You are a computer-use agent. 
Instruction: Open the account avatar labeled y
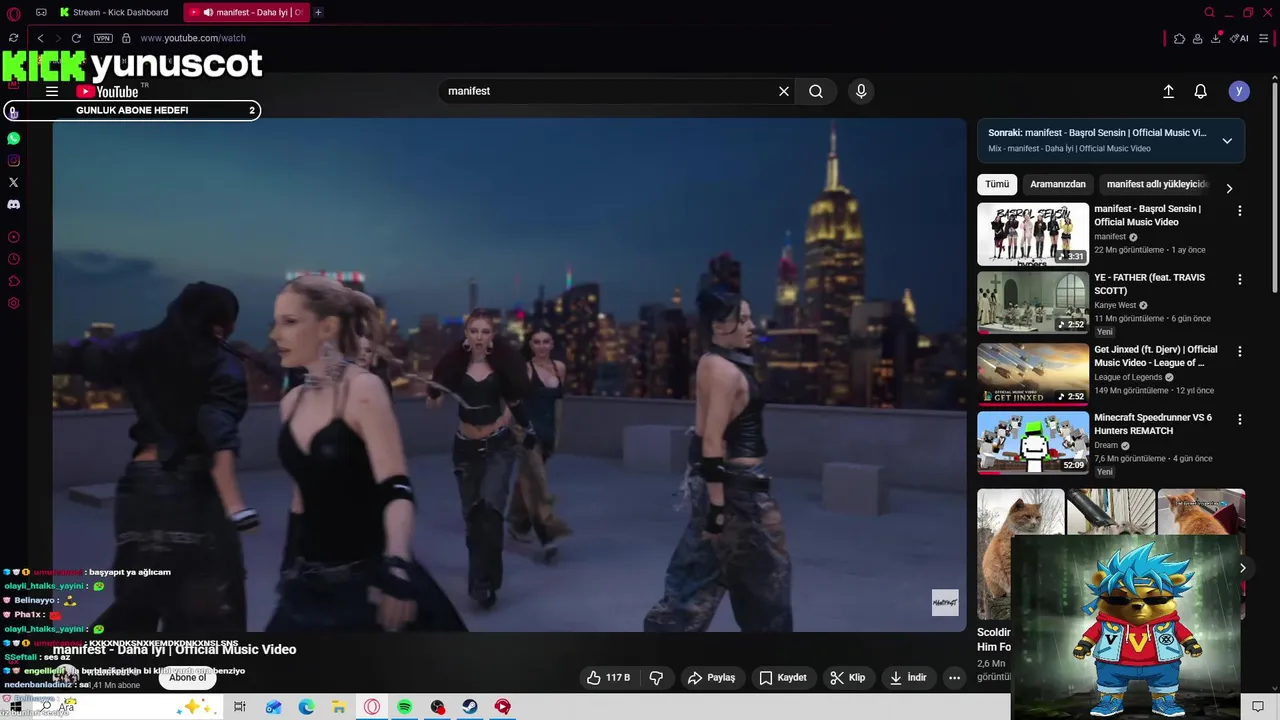tap(1239, 91)
